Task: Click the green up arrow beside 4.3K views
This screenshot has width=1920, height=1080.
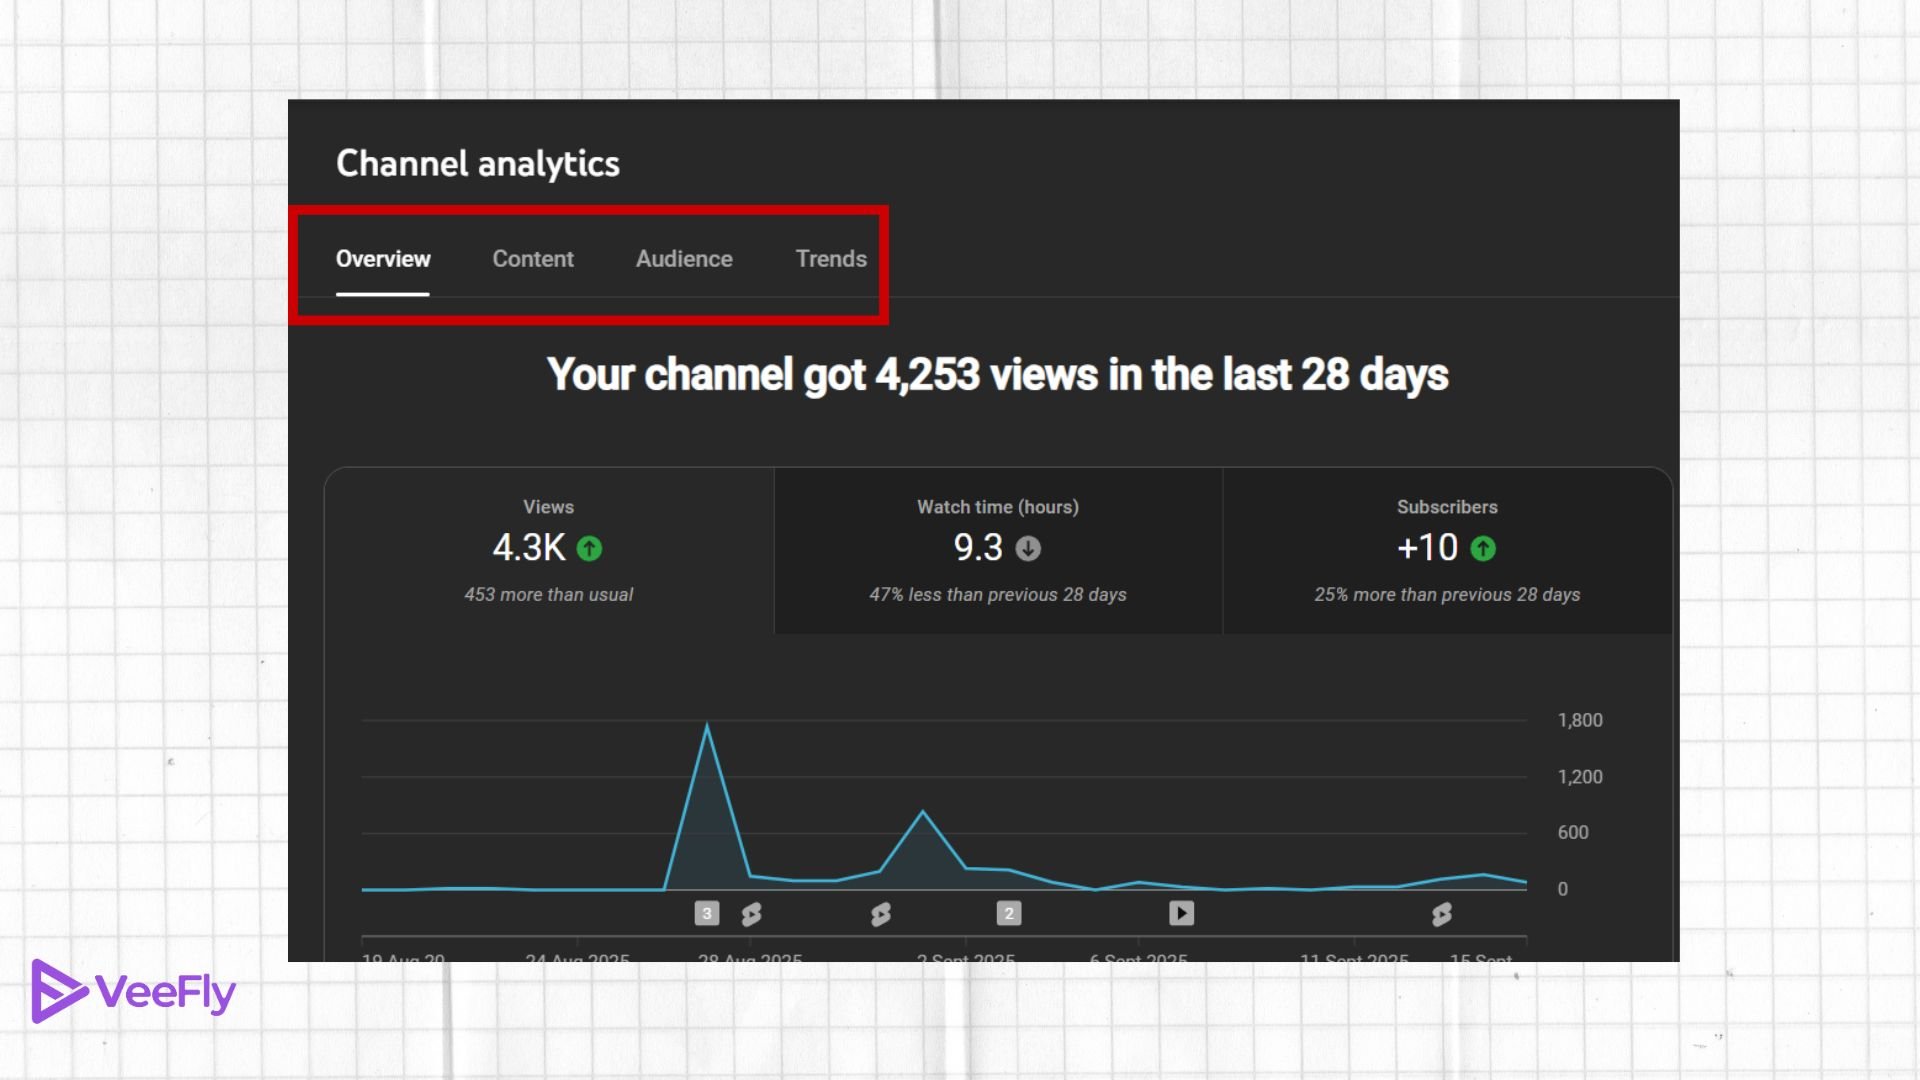Action: pyautogui.click(x=590, y=548)
